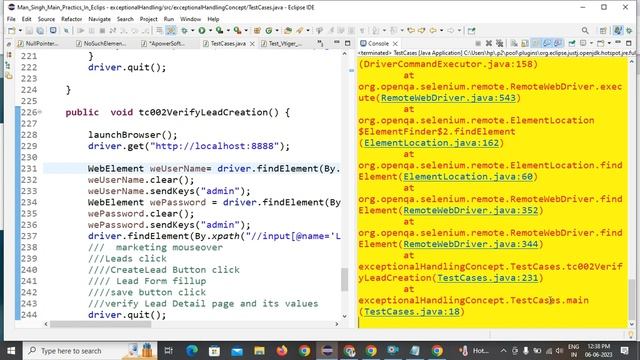Click the Pin Console icon
Viewport: 640px width, 360px height.
click(572, 43)
